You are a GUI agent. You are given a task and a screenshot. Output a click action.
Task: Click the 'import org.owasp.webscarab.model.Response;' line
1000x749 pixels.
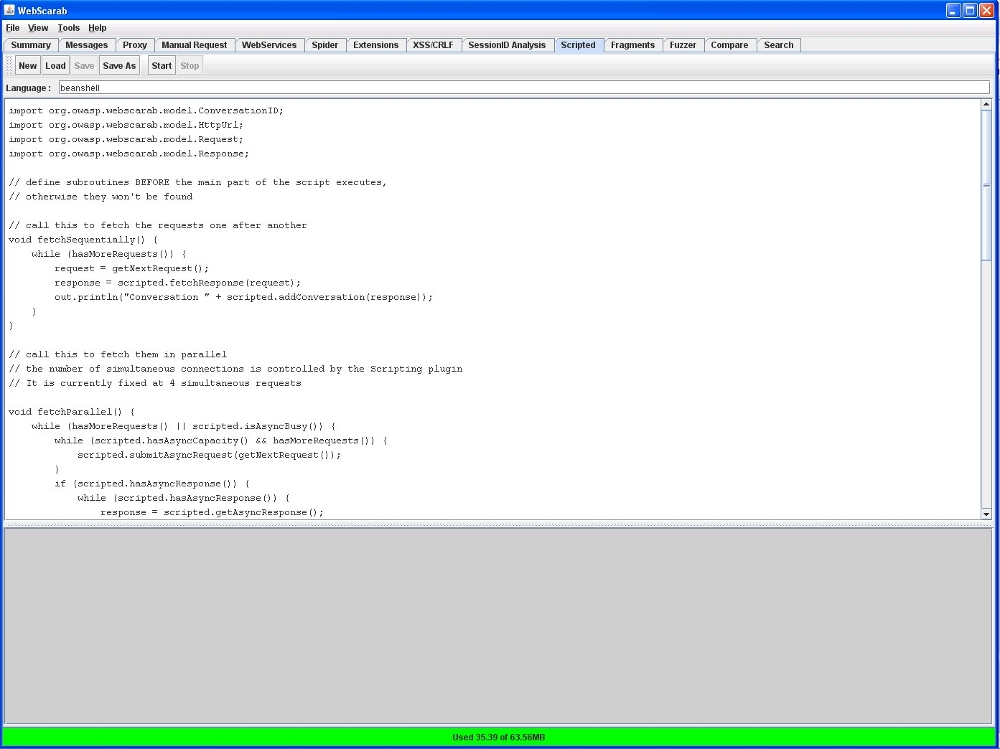129,154
